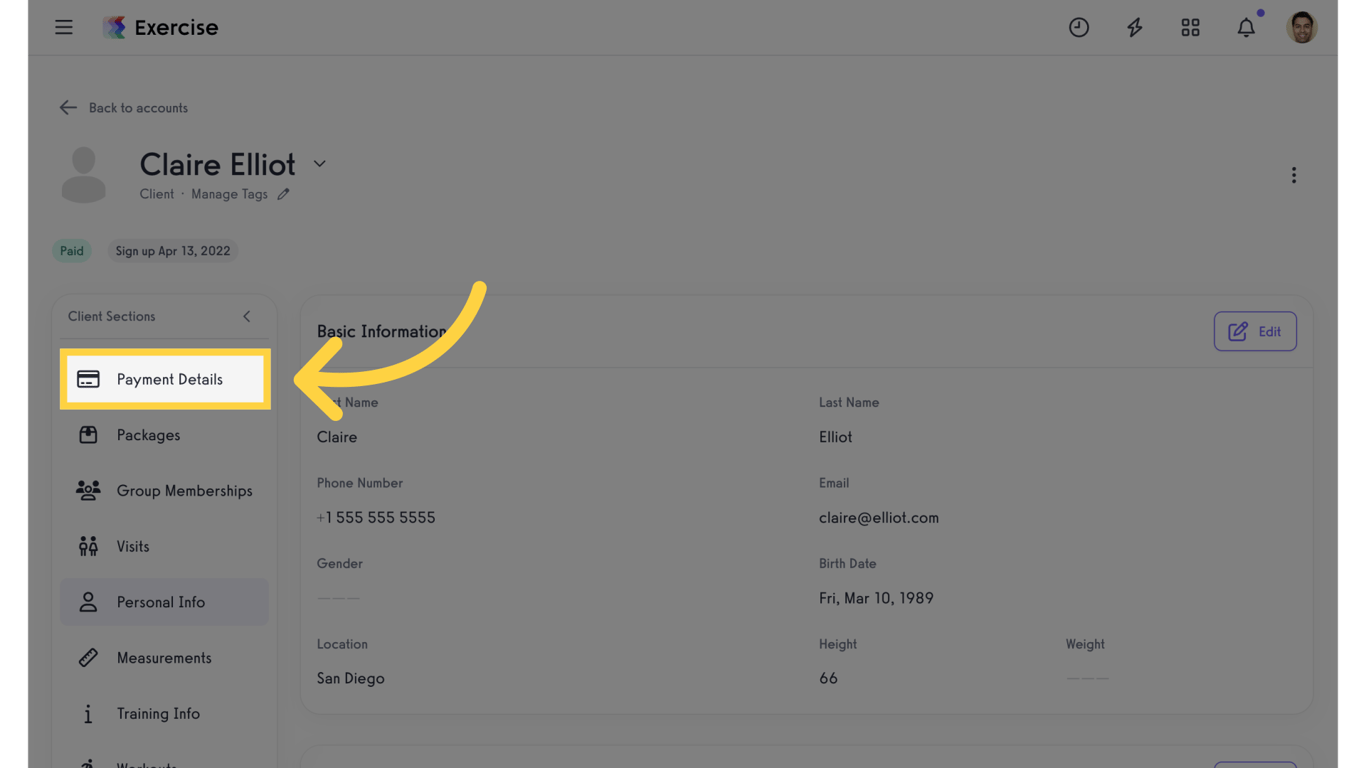Select the Payment Details card icon
Screen dimensions: 1366x768
point(88,379)
